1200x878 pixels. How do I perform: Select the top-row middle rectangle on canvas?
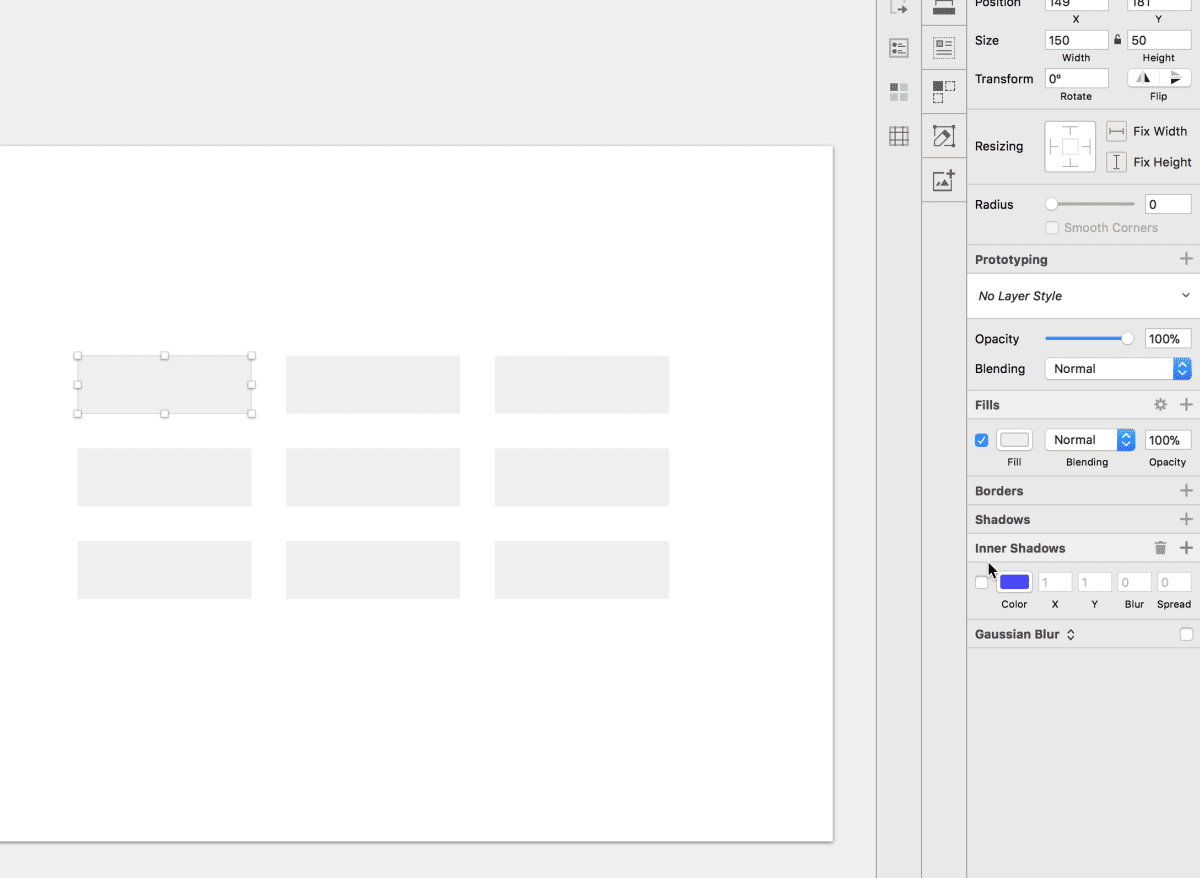(373, 385)
